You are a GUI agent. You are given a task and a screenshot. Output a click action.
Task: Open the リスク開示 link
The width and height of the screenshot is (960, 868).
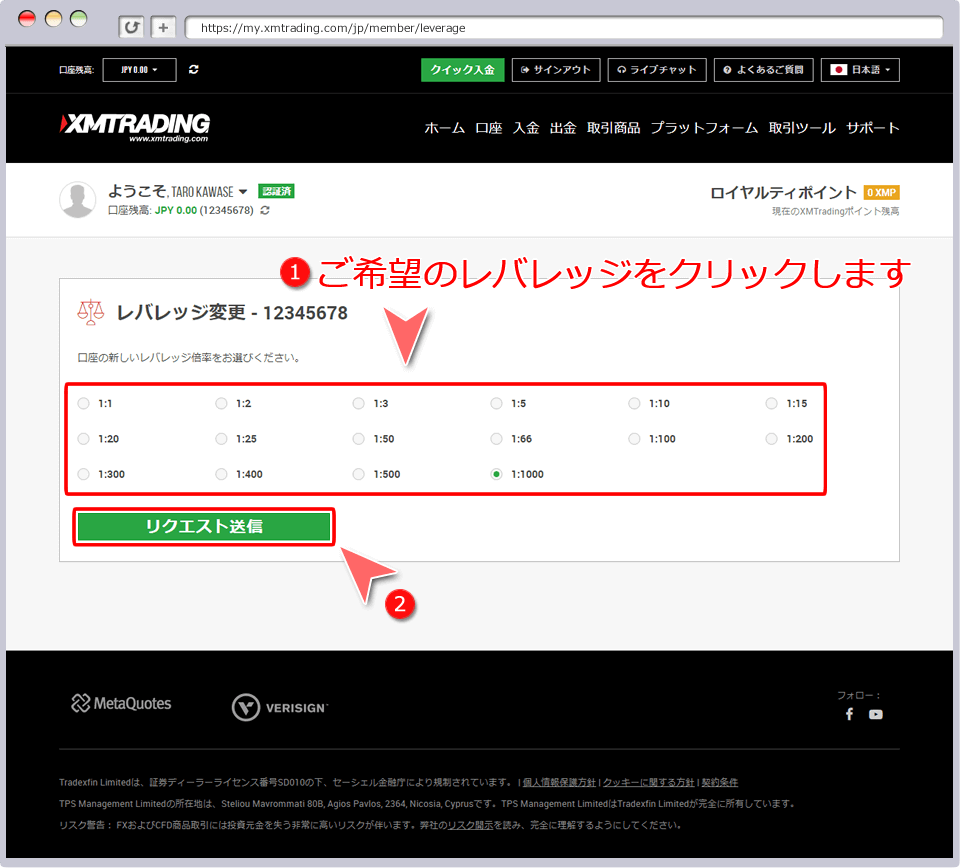pyautogui.click(x=470, y=825)
